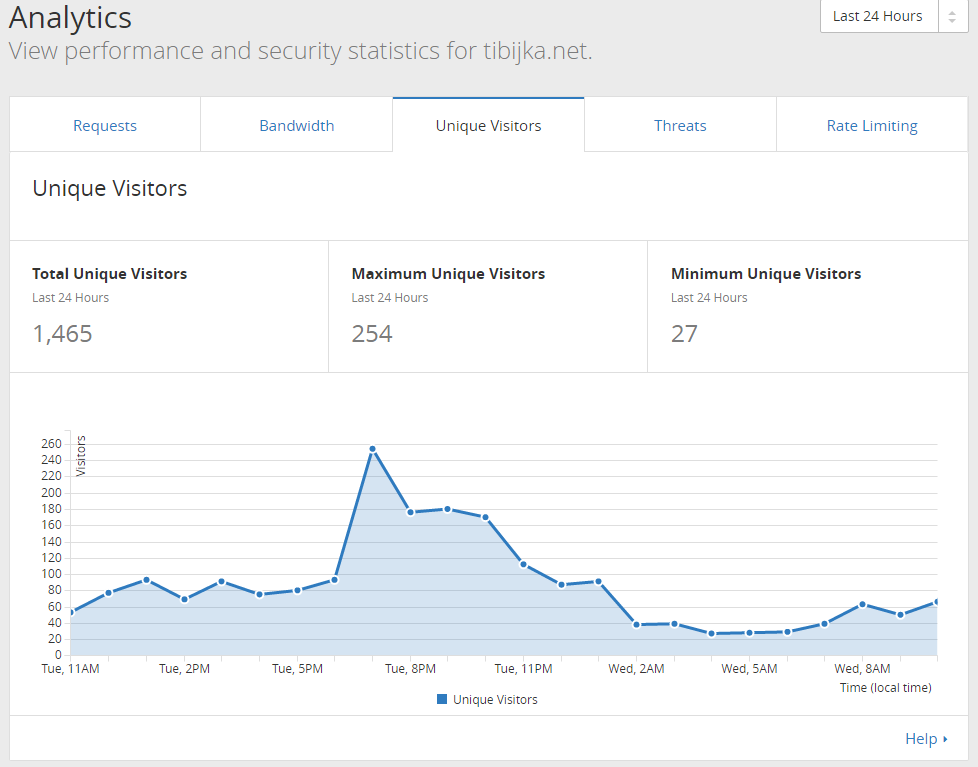
Task: Click the Maximum Unique Visitors value 254
Action: click(x=372, y=334)
